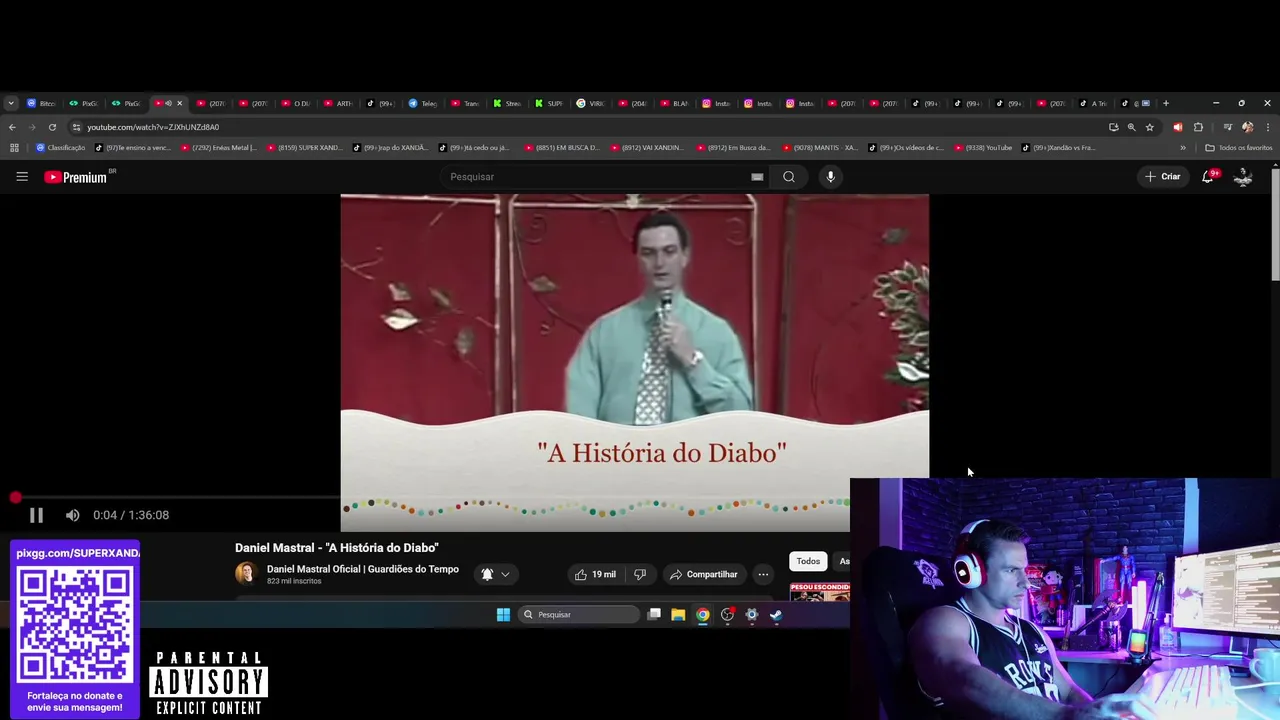Open the MANTIS - XA bookmark
This screenshot has height=720, width=1280.
pyautogui.click(x=820, y=148)
